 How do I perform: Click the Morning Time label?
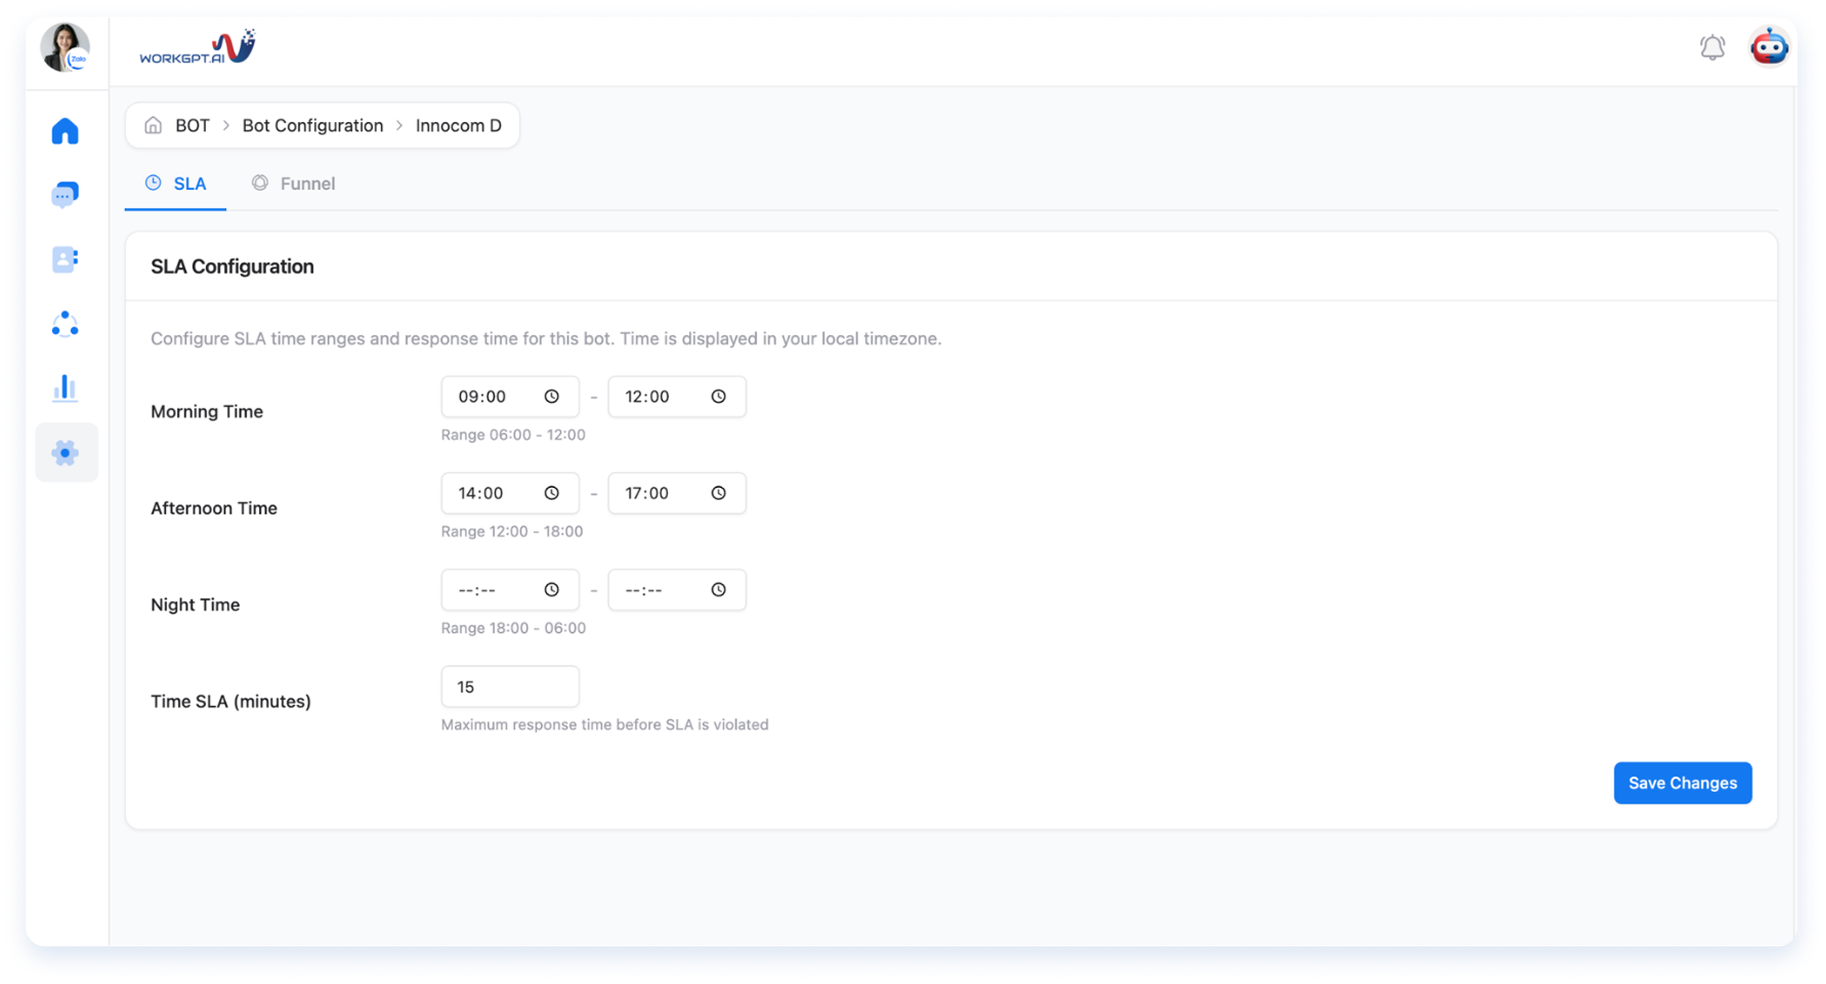click(207, 411)
